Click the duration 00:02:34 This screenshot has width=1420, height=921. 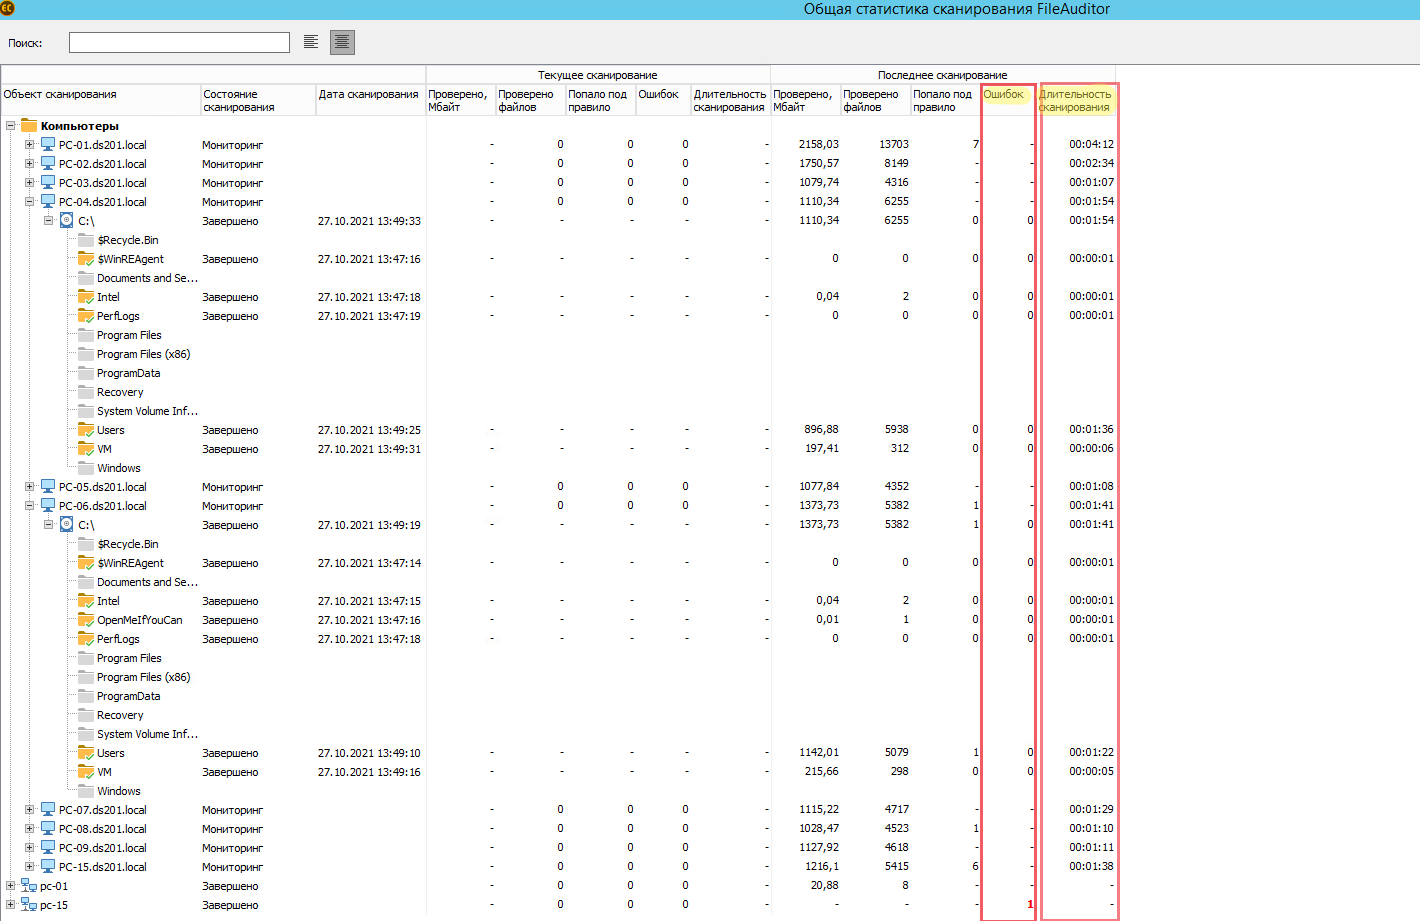[1091, 163]
